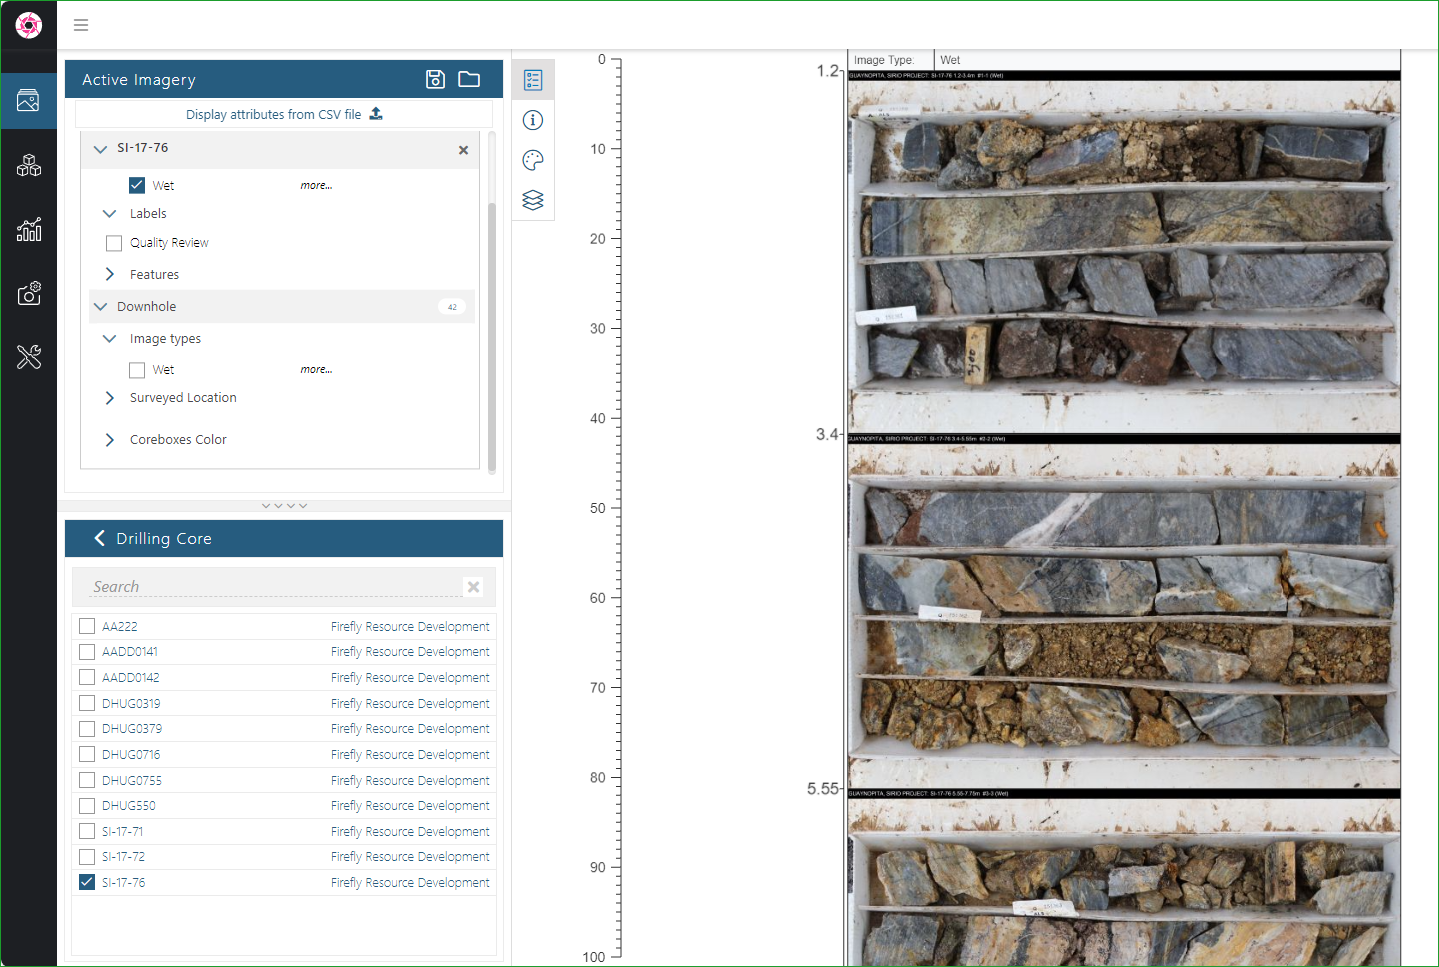This screenshot has height=967, width=1439.
Task: Expand the Coreboxes Color section
Action: (x=110, y=440)
